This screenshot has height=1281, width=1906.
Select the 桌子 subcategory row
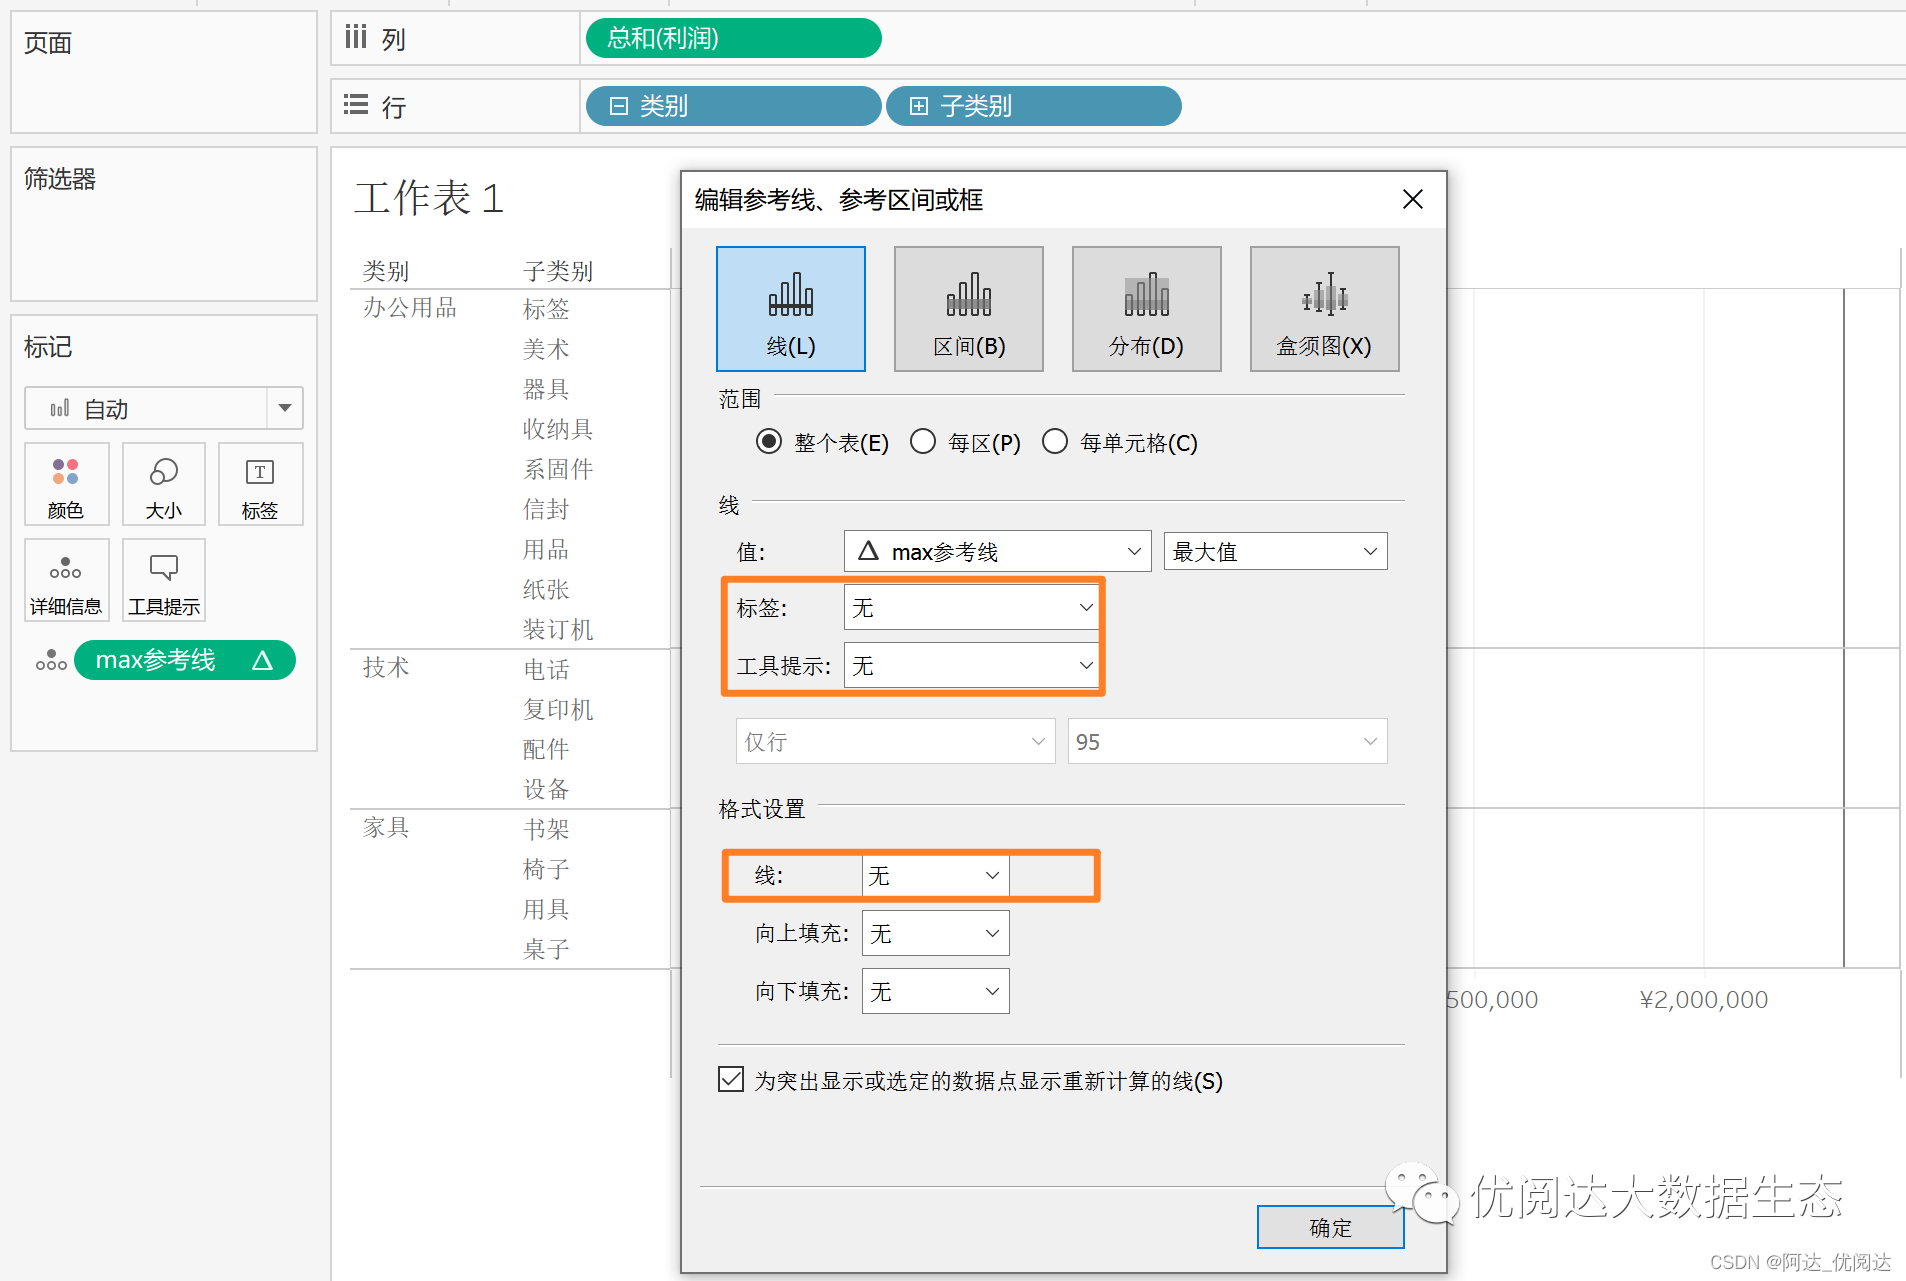[x=546, y=949]
